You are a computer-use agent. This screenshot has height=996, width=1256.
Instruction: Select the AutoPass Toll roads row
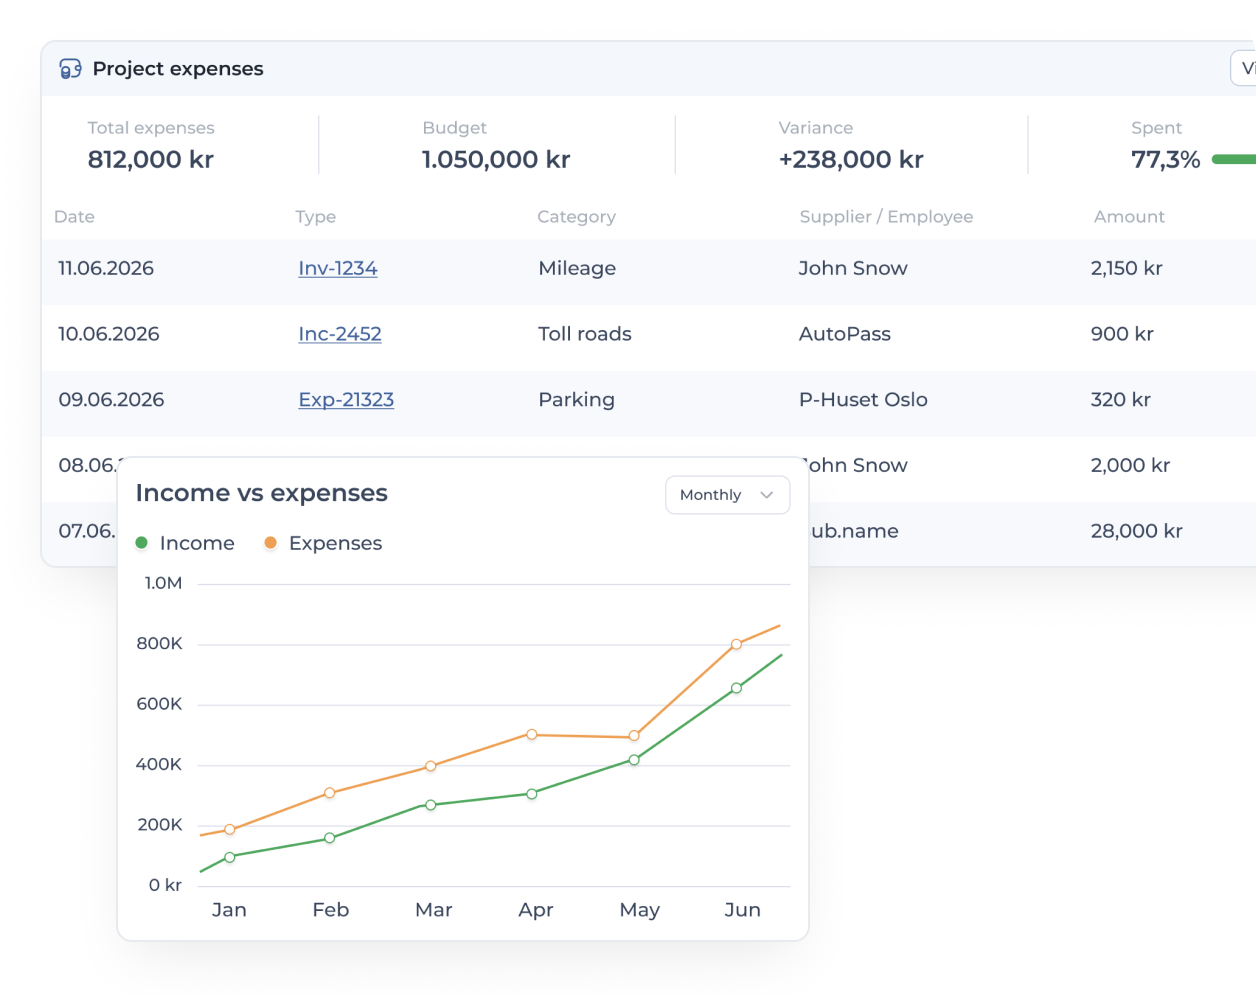pos(648,334)
